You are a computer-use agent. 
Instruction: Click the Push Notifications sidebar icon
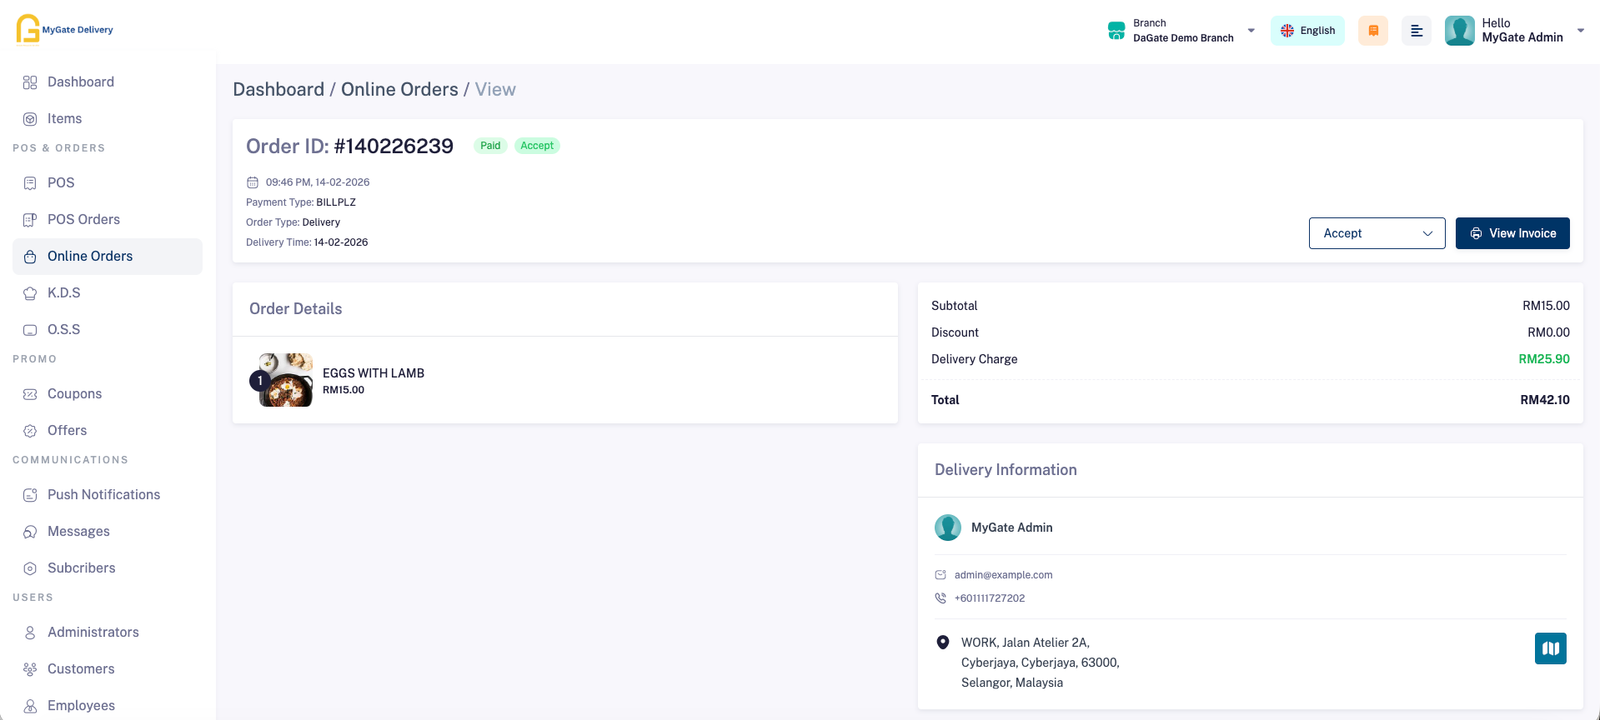(x=30, y=495)
